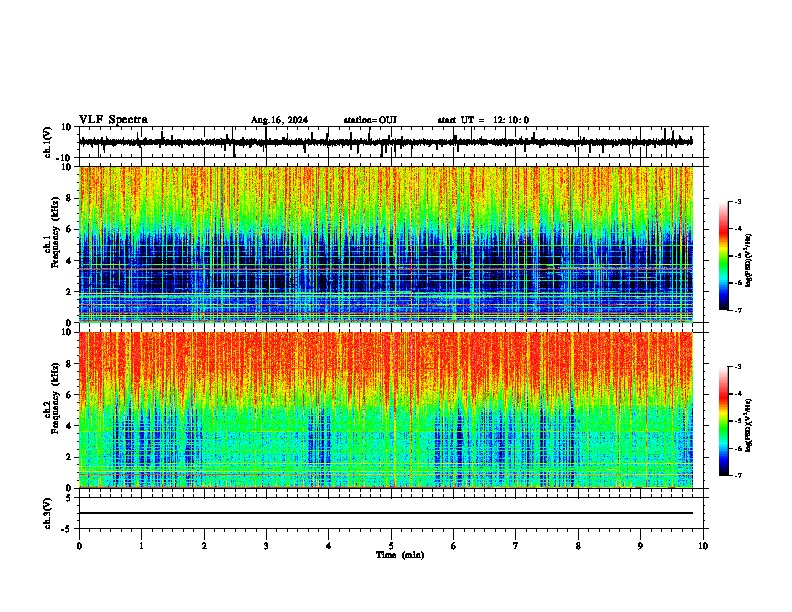
Task: Click the ch.1(V) axis label of the waveform panel
Action: [48, 142]
